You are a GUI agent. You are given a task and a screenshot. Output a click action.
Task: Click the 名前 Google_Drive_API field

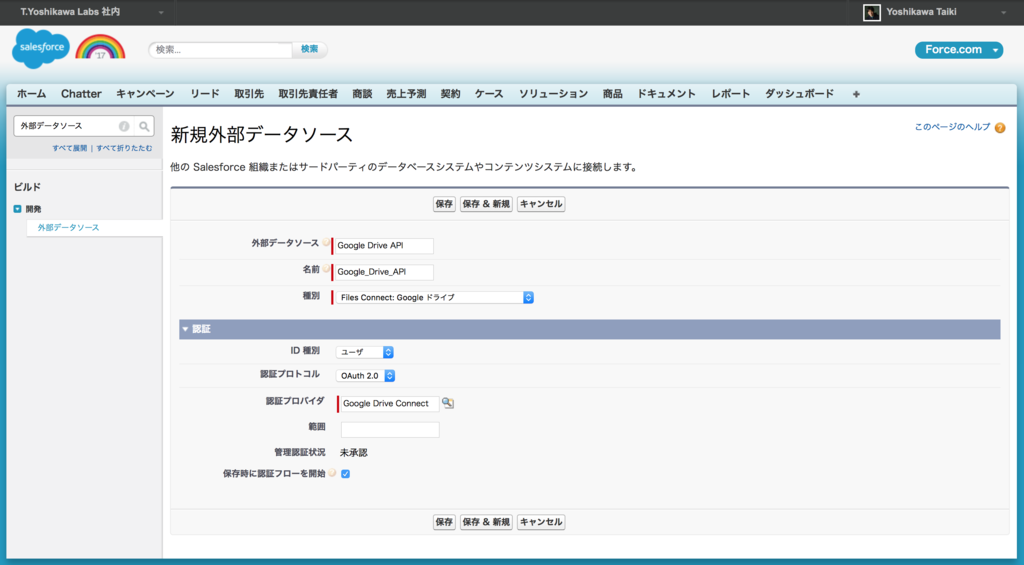click(x=384, y=272)
